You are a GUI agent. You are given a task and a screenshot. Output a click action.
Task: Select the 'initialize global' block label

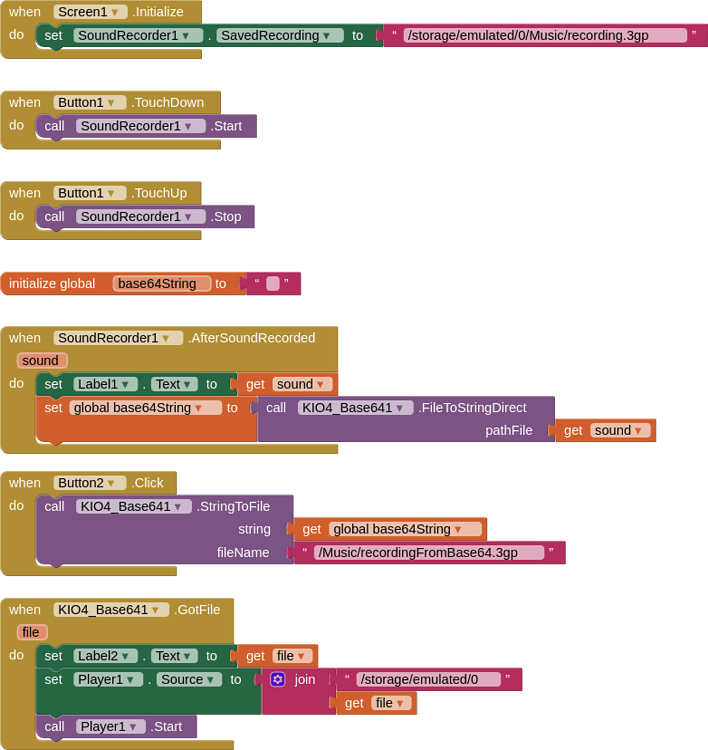[52, 284]
